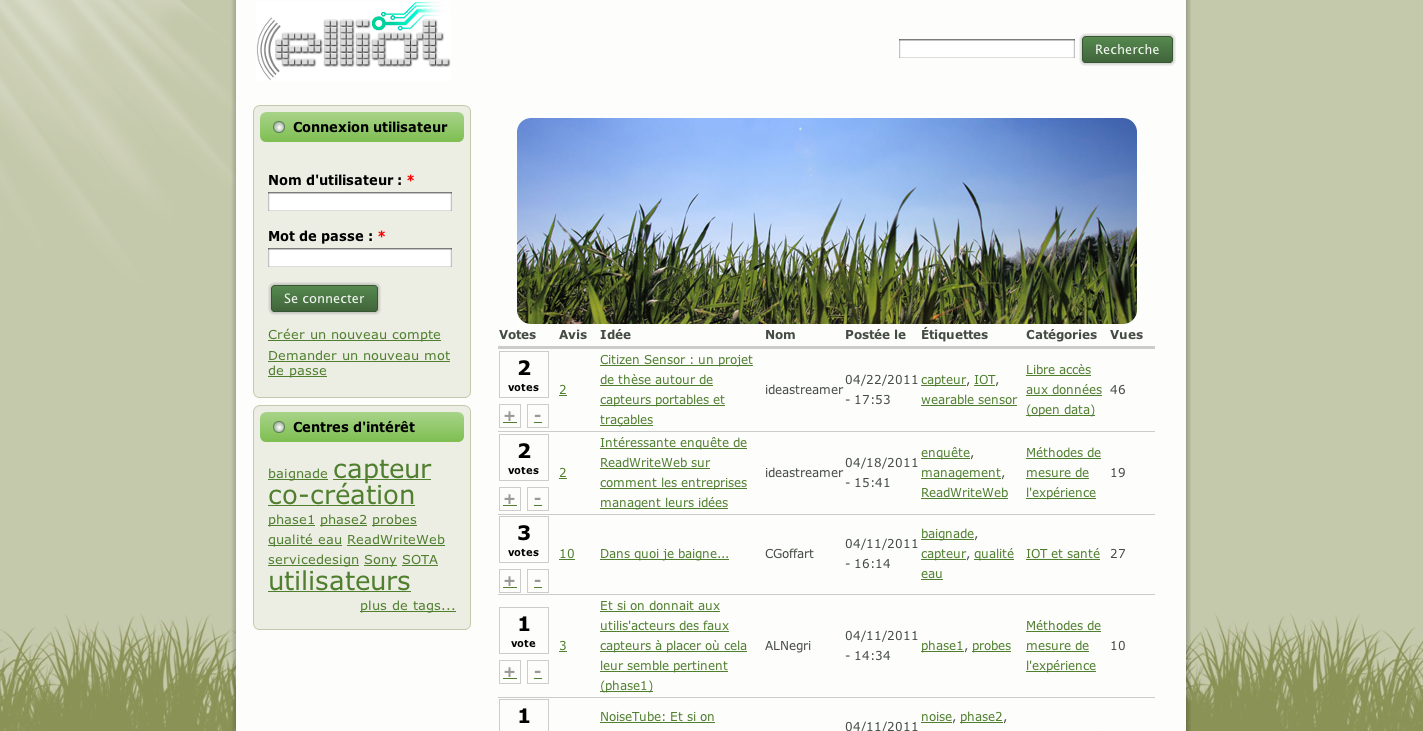Open Demander un nouveau mot de passe link
Image resolution: width=1423 pixels, height=731 pixels.
pyautogui.click(x=359, y=362)
